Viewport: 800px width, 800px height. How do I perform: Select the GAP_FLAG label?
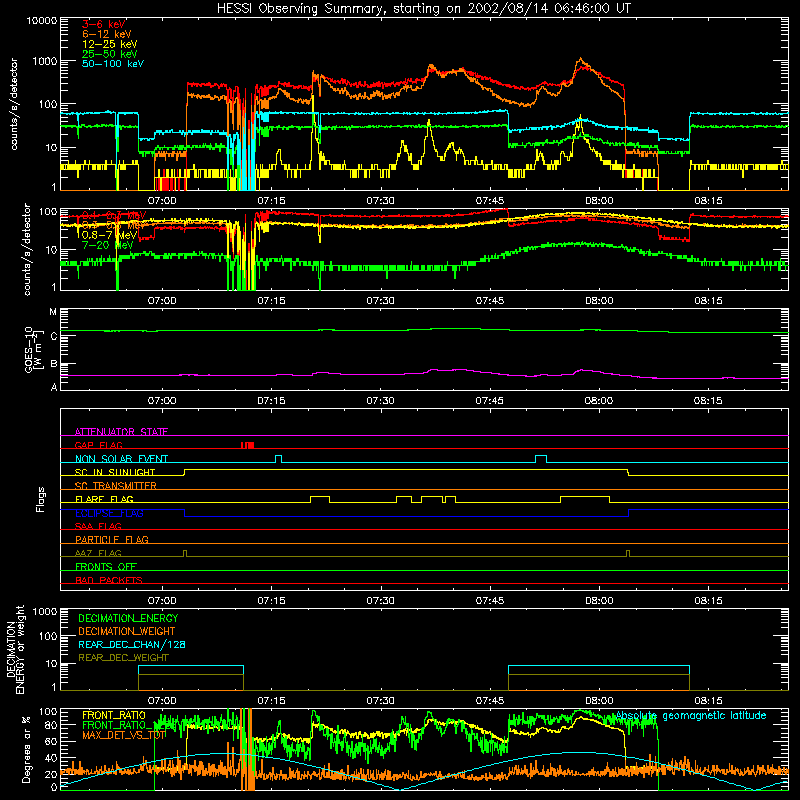(98, 445)
